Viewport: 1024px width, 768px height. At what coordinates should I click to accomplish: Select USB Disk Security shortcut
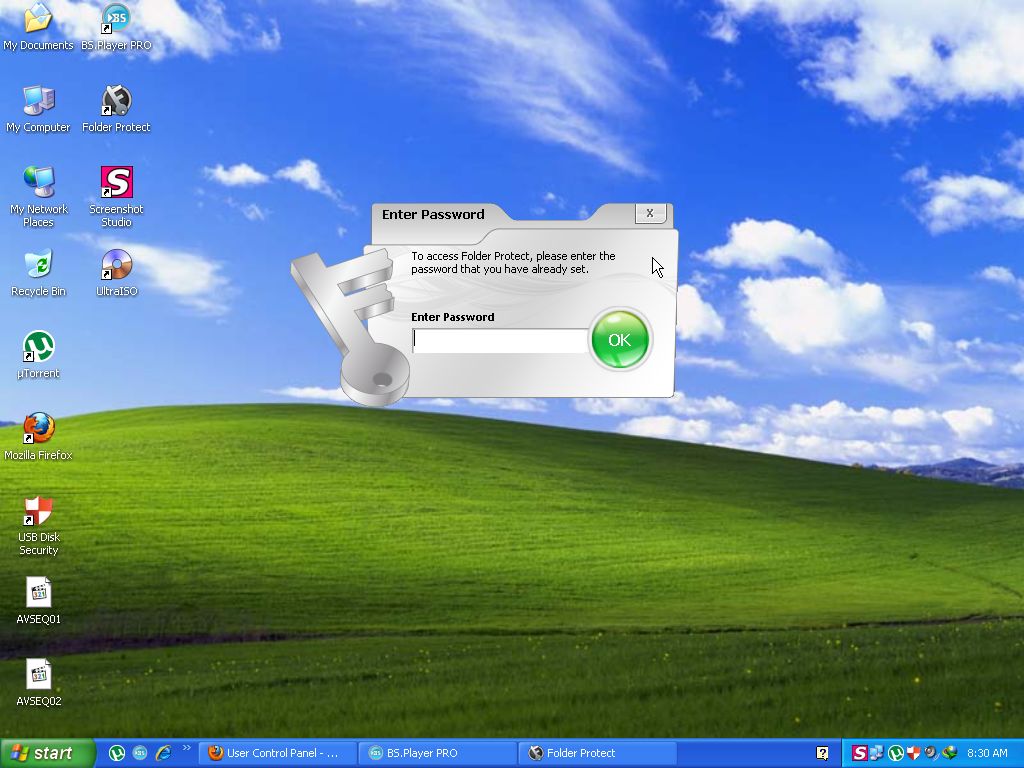(39, 525)
